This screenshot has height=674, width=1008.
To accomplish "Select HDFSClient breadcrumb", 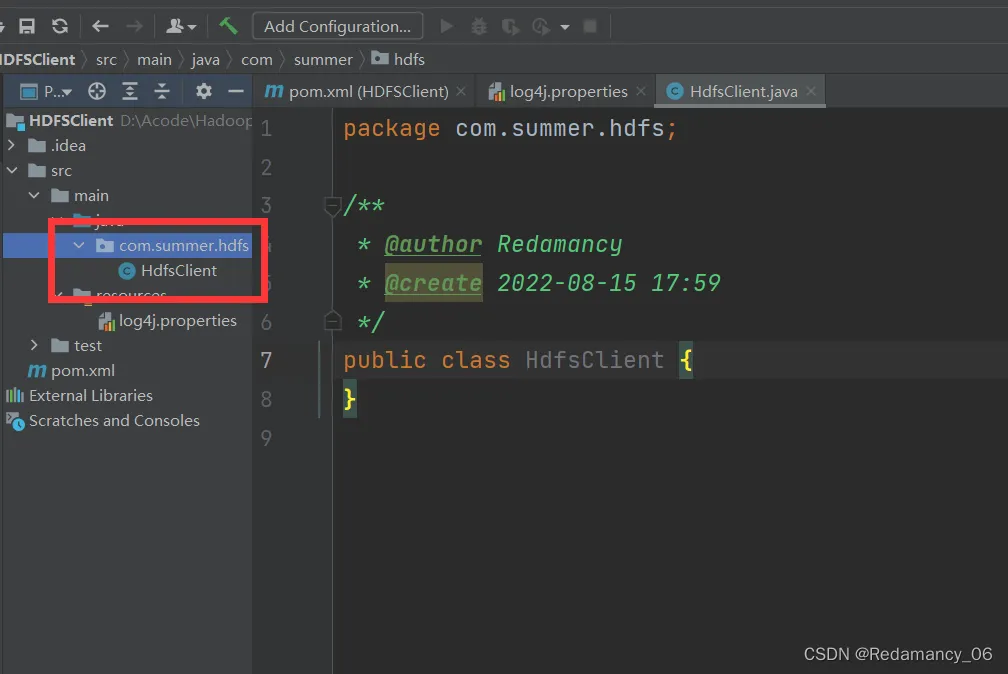I will tap(37, 60).
